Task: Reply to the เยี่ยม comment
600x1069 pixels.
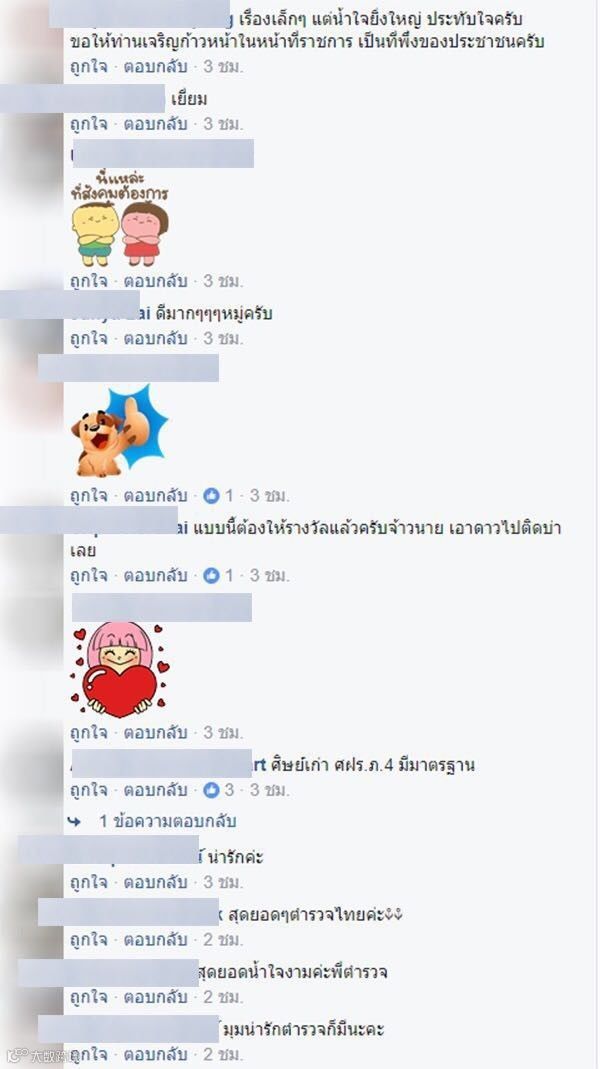Action: tap(155, 124)
